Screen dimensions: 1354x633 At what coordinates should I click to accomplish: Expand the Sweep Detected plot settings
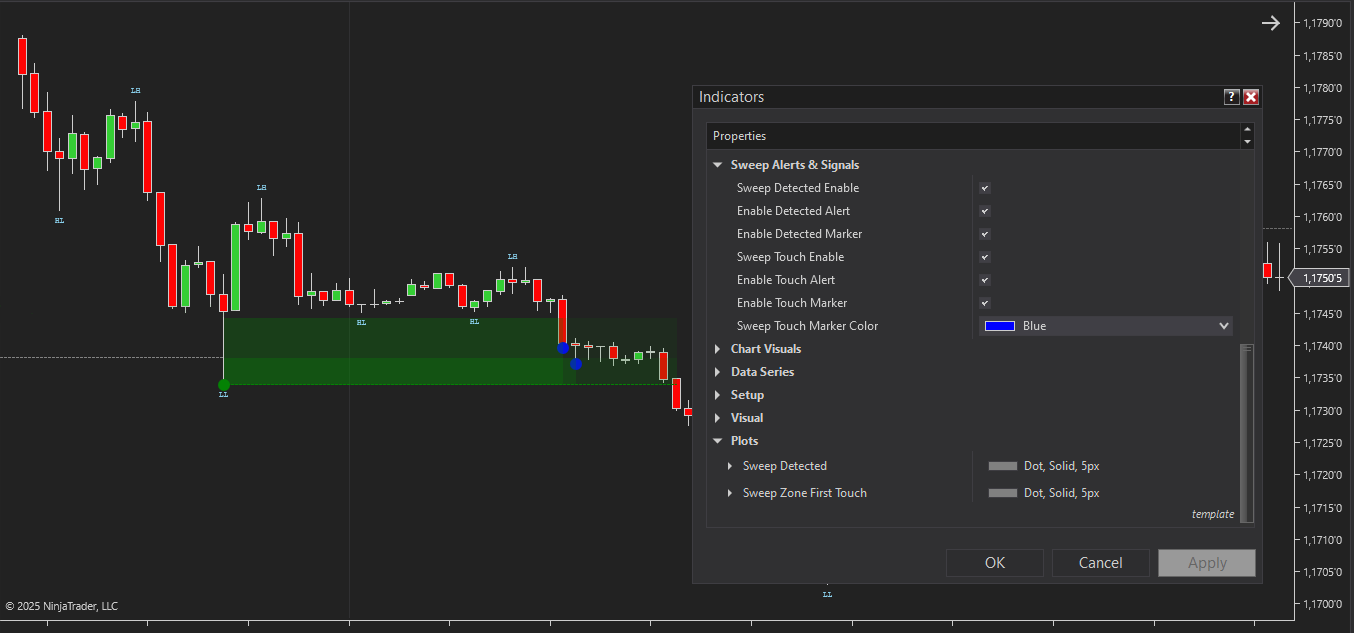(731, 466)
